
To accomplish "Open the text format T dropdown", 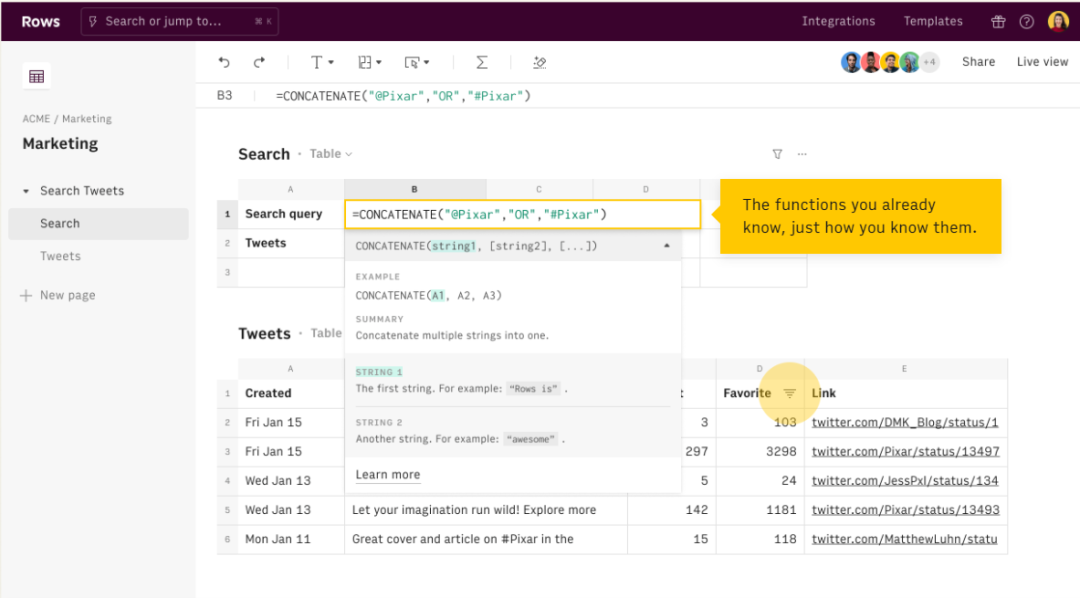I will click(x=322, y=62).
